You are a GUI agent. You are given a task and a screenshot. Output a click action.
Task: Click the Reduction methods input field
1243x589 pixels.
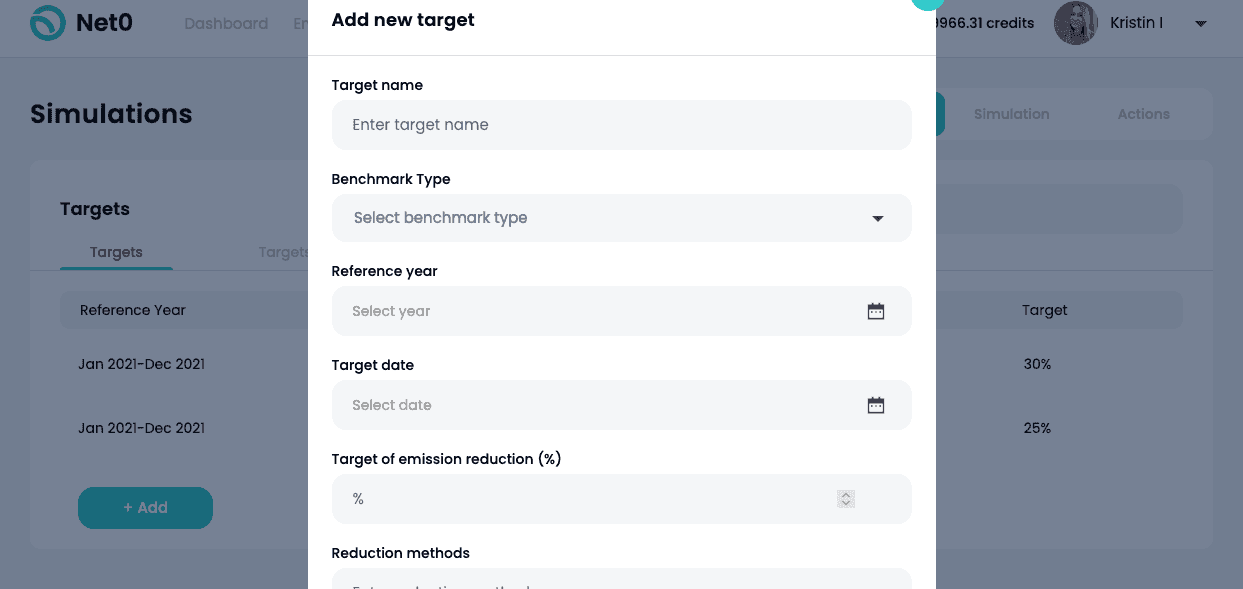point(622,583)
